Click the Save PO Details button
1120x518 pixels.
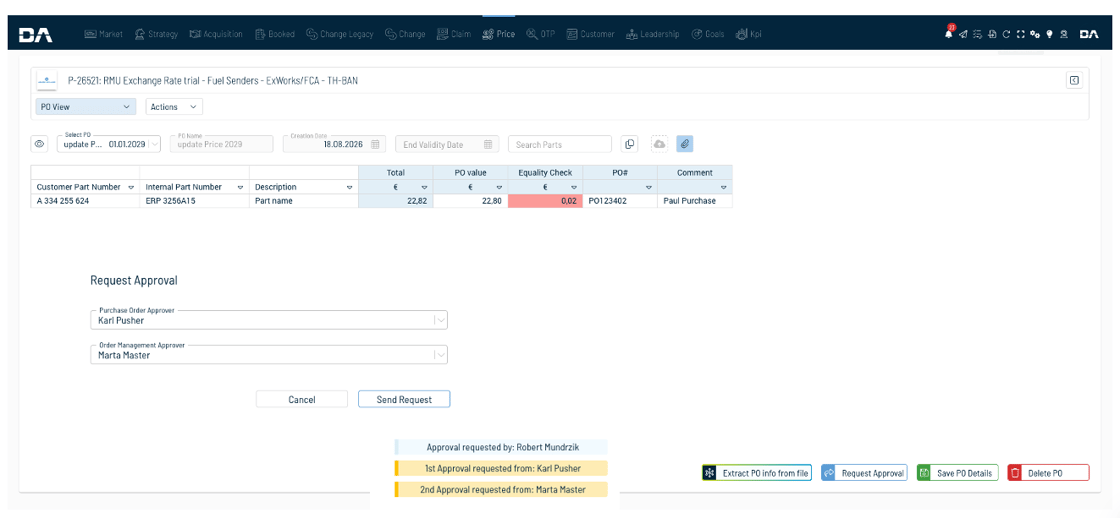point(957,473)
